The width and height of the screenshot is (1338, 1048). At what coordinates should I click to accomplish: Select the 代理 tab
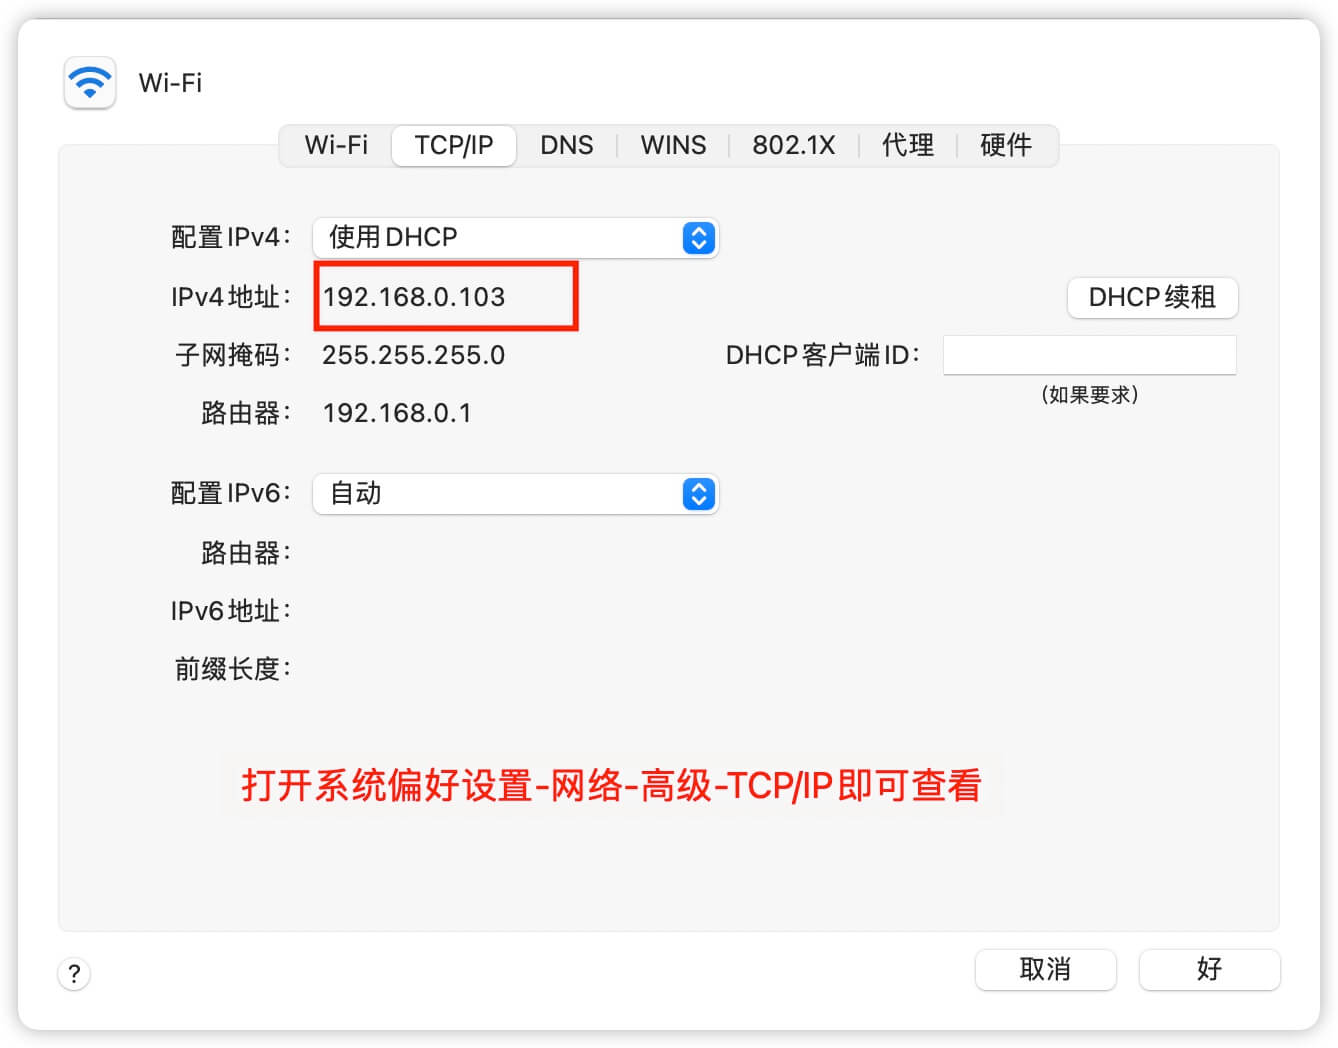click(x=908, y=146)
